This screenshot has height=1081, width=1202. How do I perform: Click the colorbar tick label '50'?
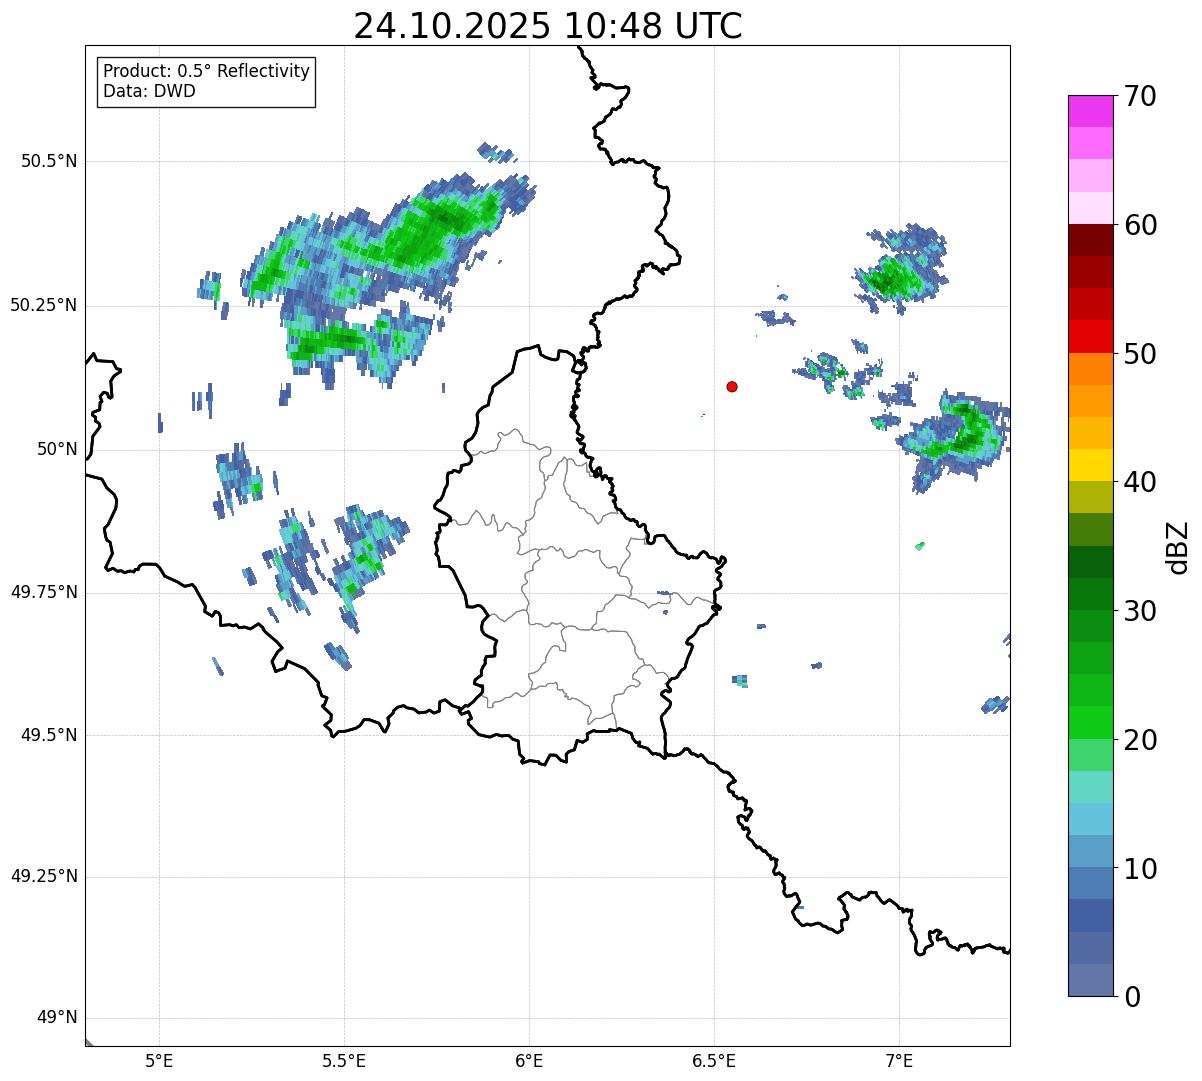pos(1140,354)
